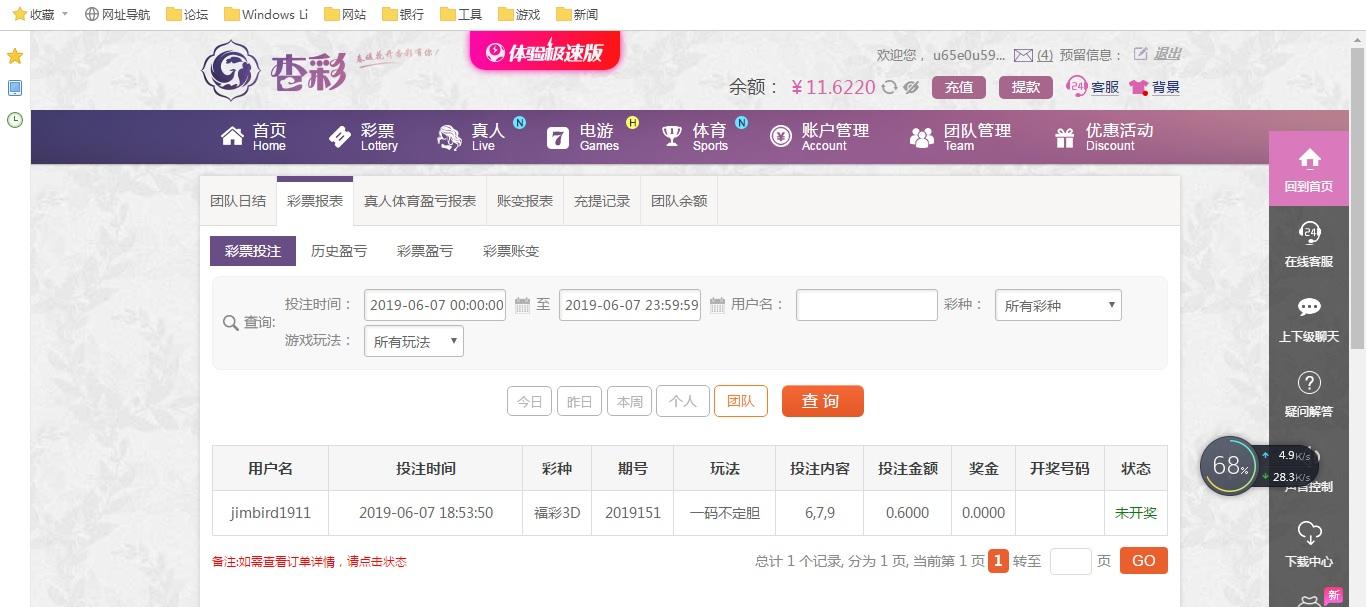Click 回到首页 in right sidebar

point(1309,169)
